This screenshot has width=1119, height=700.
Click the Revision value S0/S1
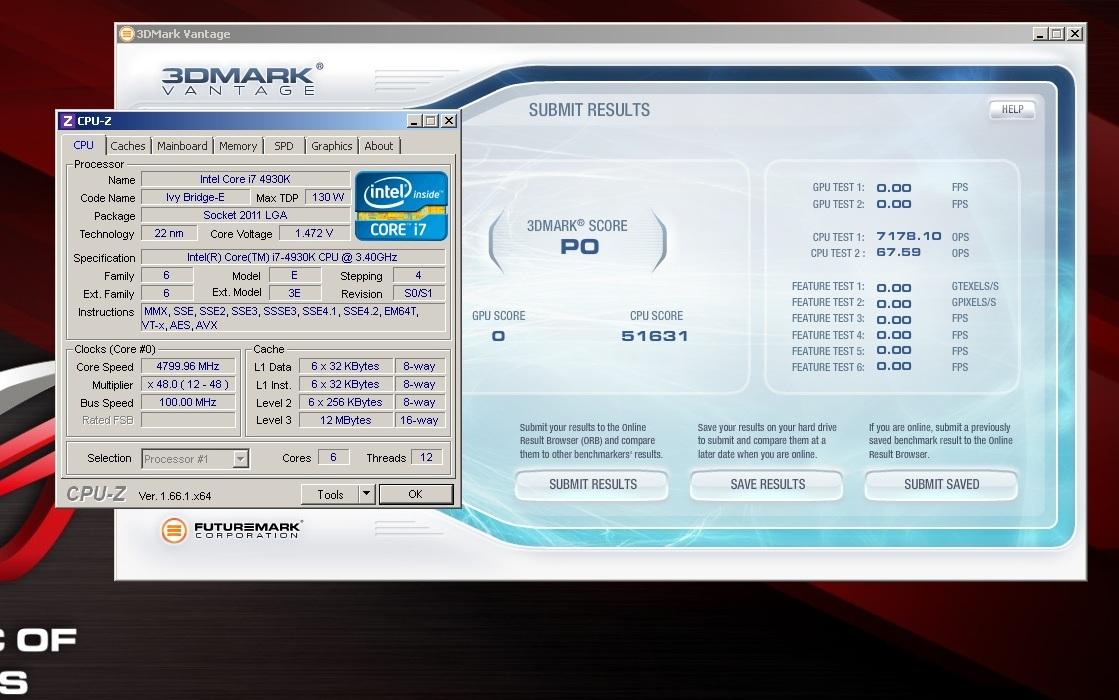point(418,293)
